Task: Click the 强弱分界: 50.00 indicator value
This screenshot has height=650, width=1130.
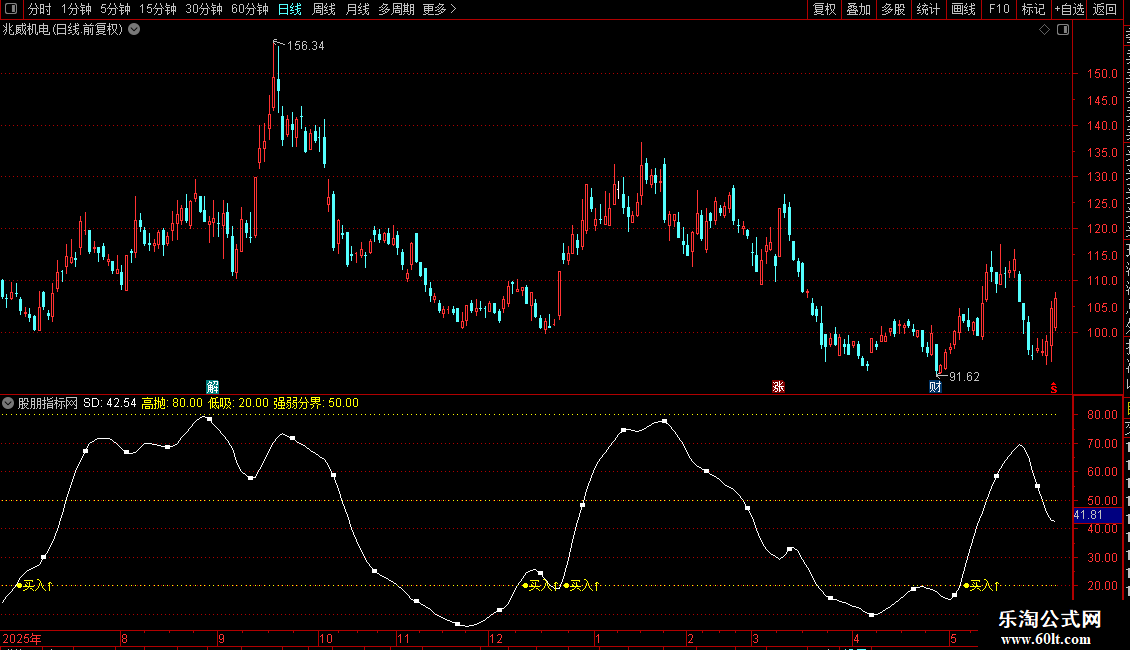Action: click(316, 403)
